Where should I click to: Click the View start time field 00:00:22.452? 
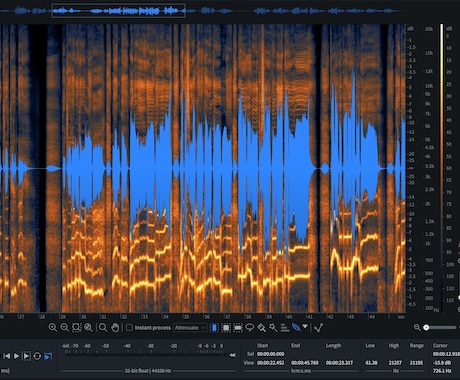tap(271, 363)
